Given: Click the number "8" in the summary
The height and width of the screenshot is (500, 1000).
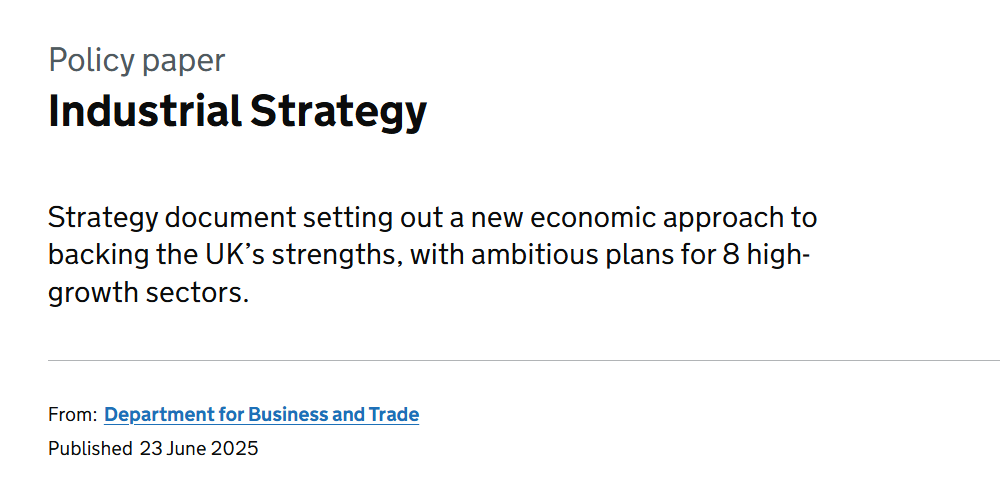Looking at the screenshot, I should click(732, 256).
